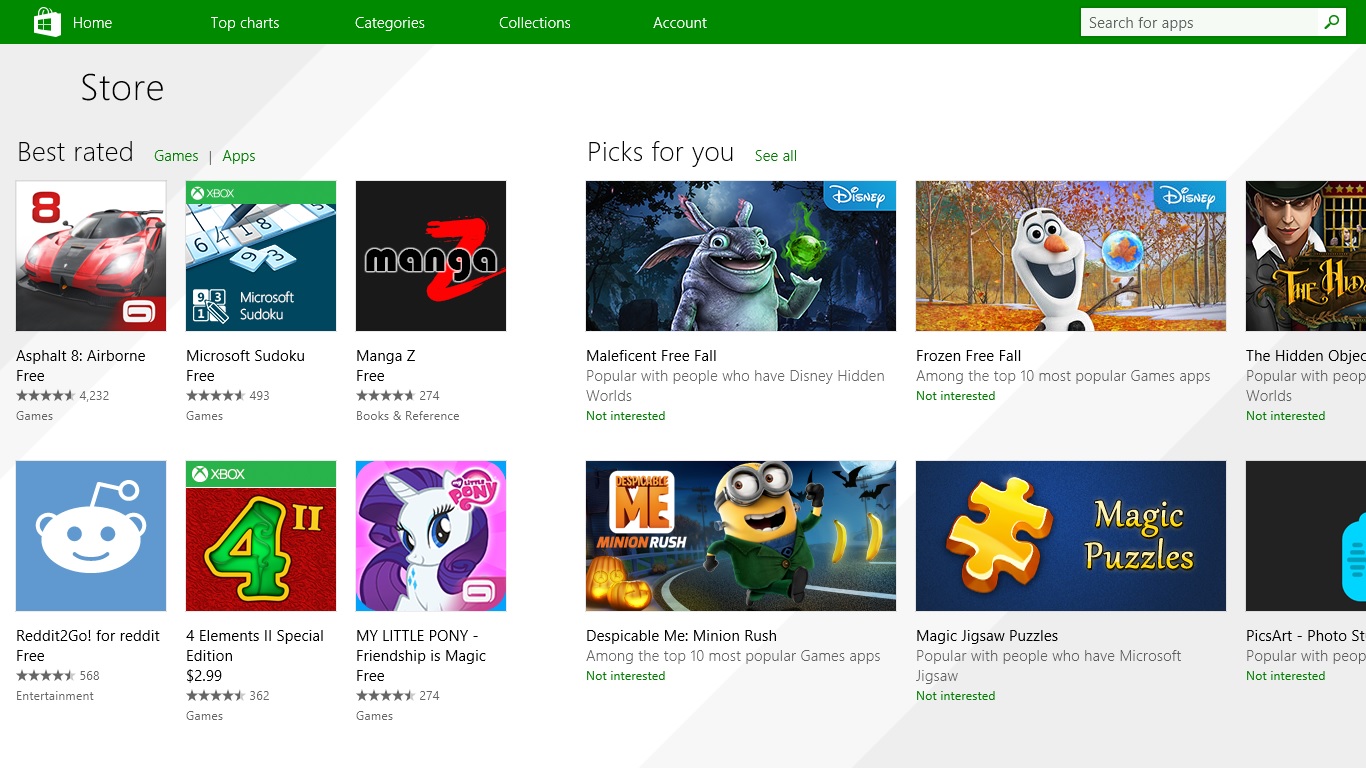Click See all next to Picks for you
The height and width of the screenshot is (768, 1366).
[776, 156]
